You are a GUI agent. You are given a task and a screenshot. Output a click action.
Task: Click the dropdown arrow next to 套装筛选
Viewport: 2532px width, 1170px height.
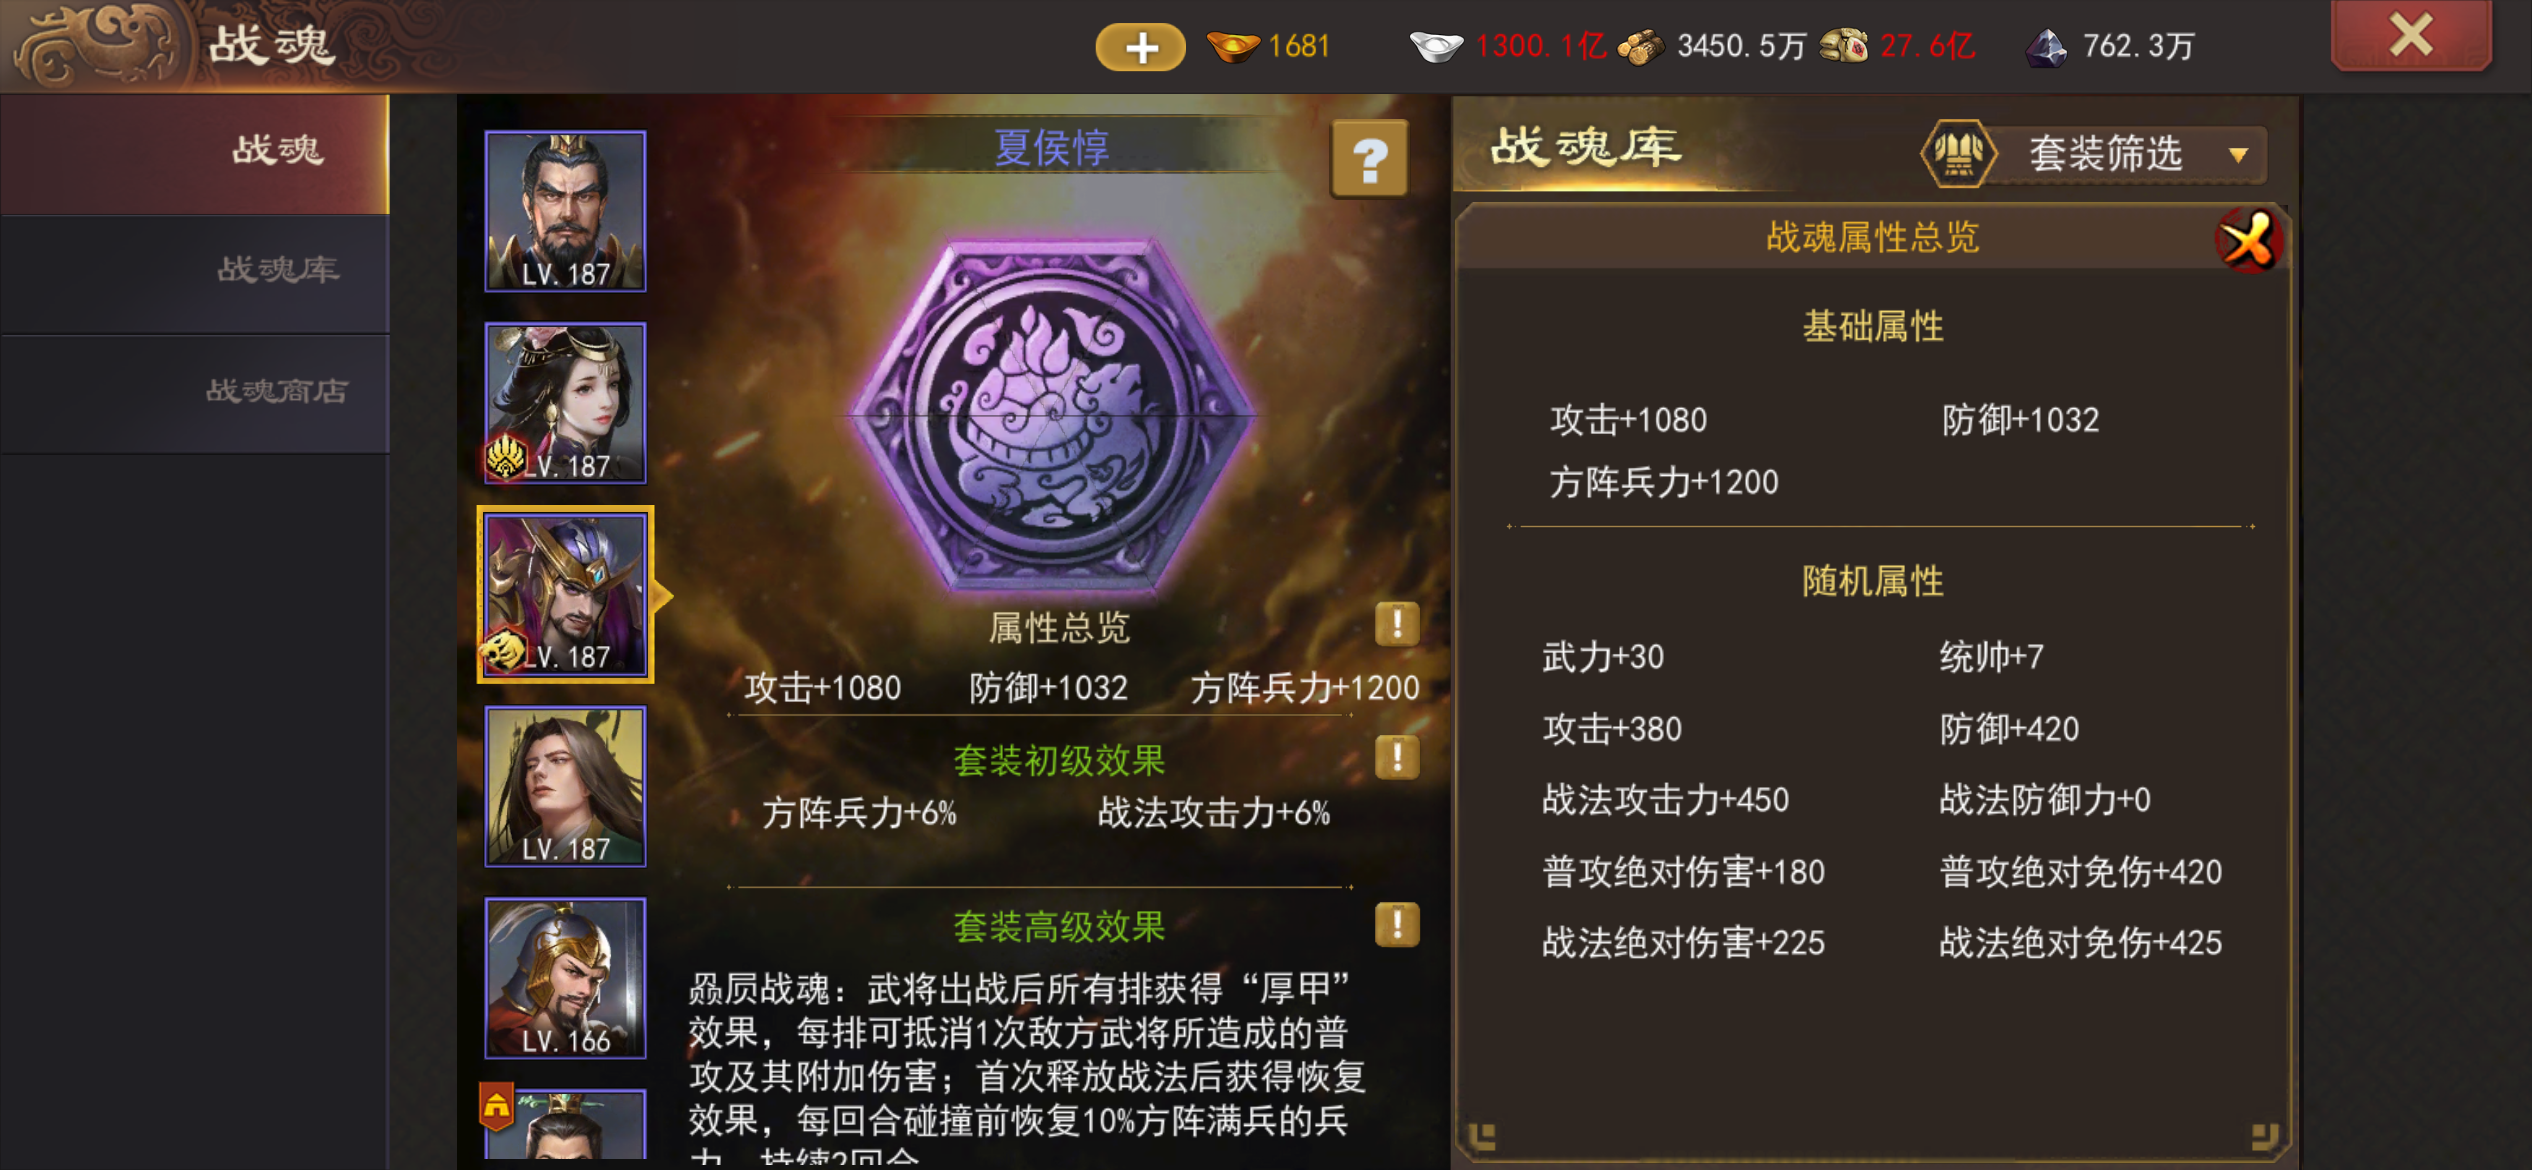point(2238,156)
